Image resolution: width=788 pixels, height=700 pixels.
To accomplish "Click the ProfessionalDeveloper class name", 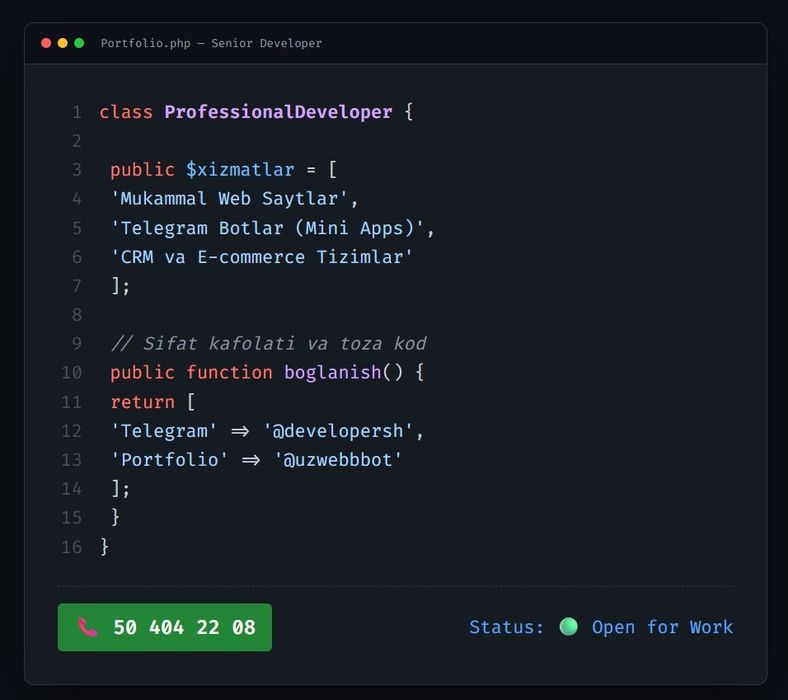I will (x=278, y=112).
